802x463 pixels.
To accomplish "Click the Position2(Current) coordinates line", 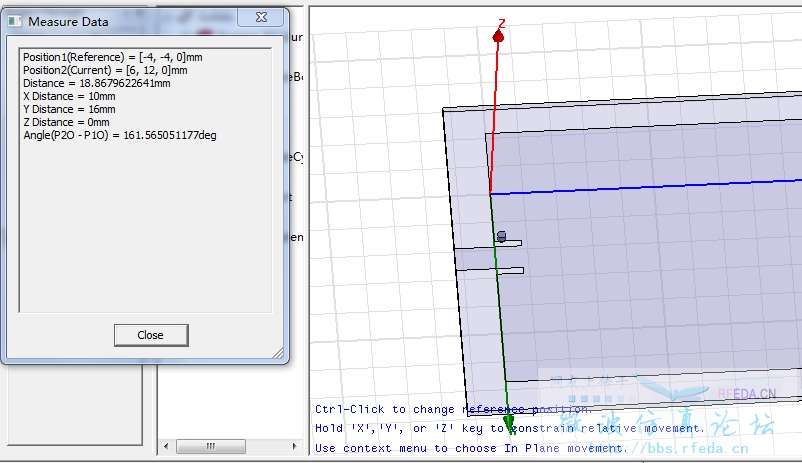I will [104, 70].
